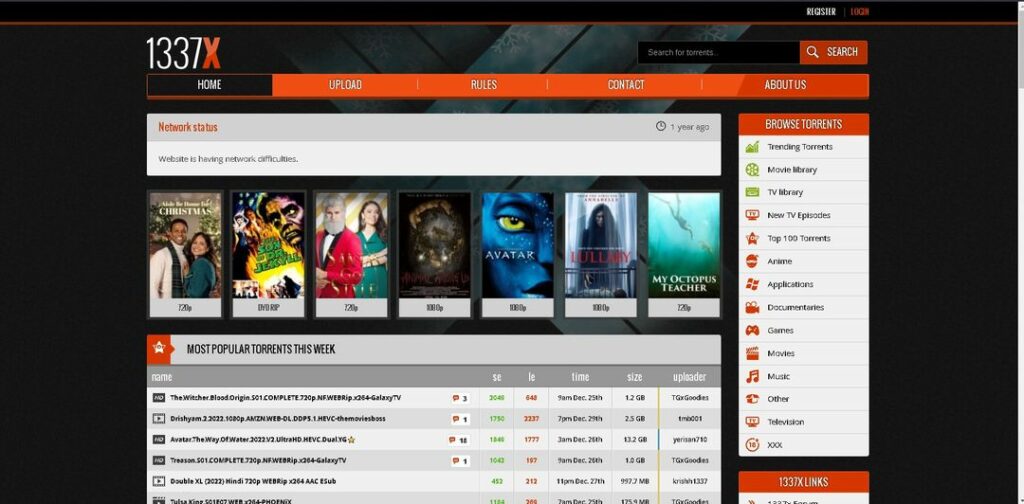Select the Christmas movie poster thumbnail
This screenshot has height=504, width=1024.
[x=185, y=245]
